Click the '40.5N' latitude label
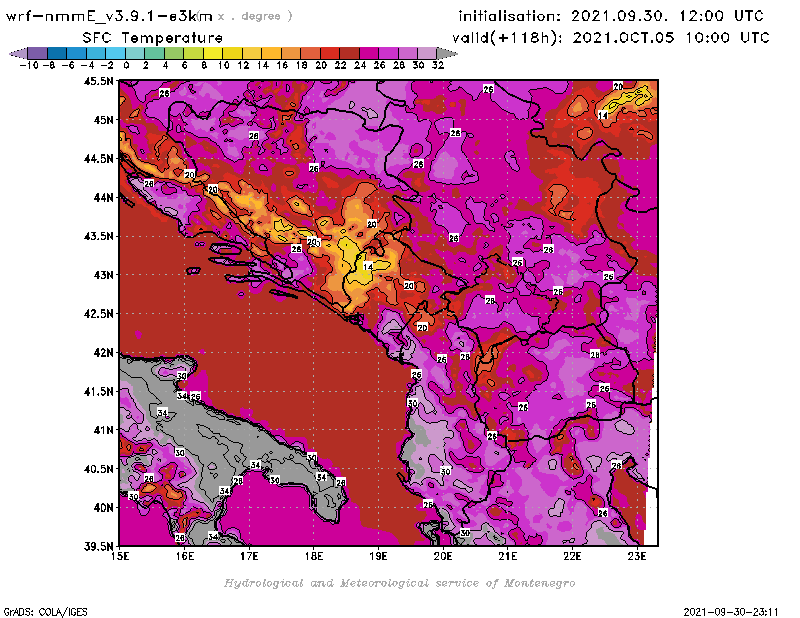800x618 pixels. click(99, 469)
